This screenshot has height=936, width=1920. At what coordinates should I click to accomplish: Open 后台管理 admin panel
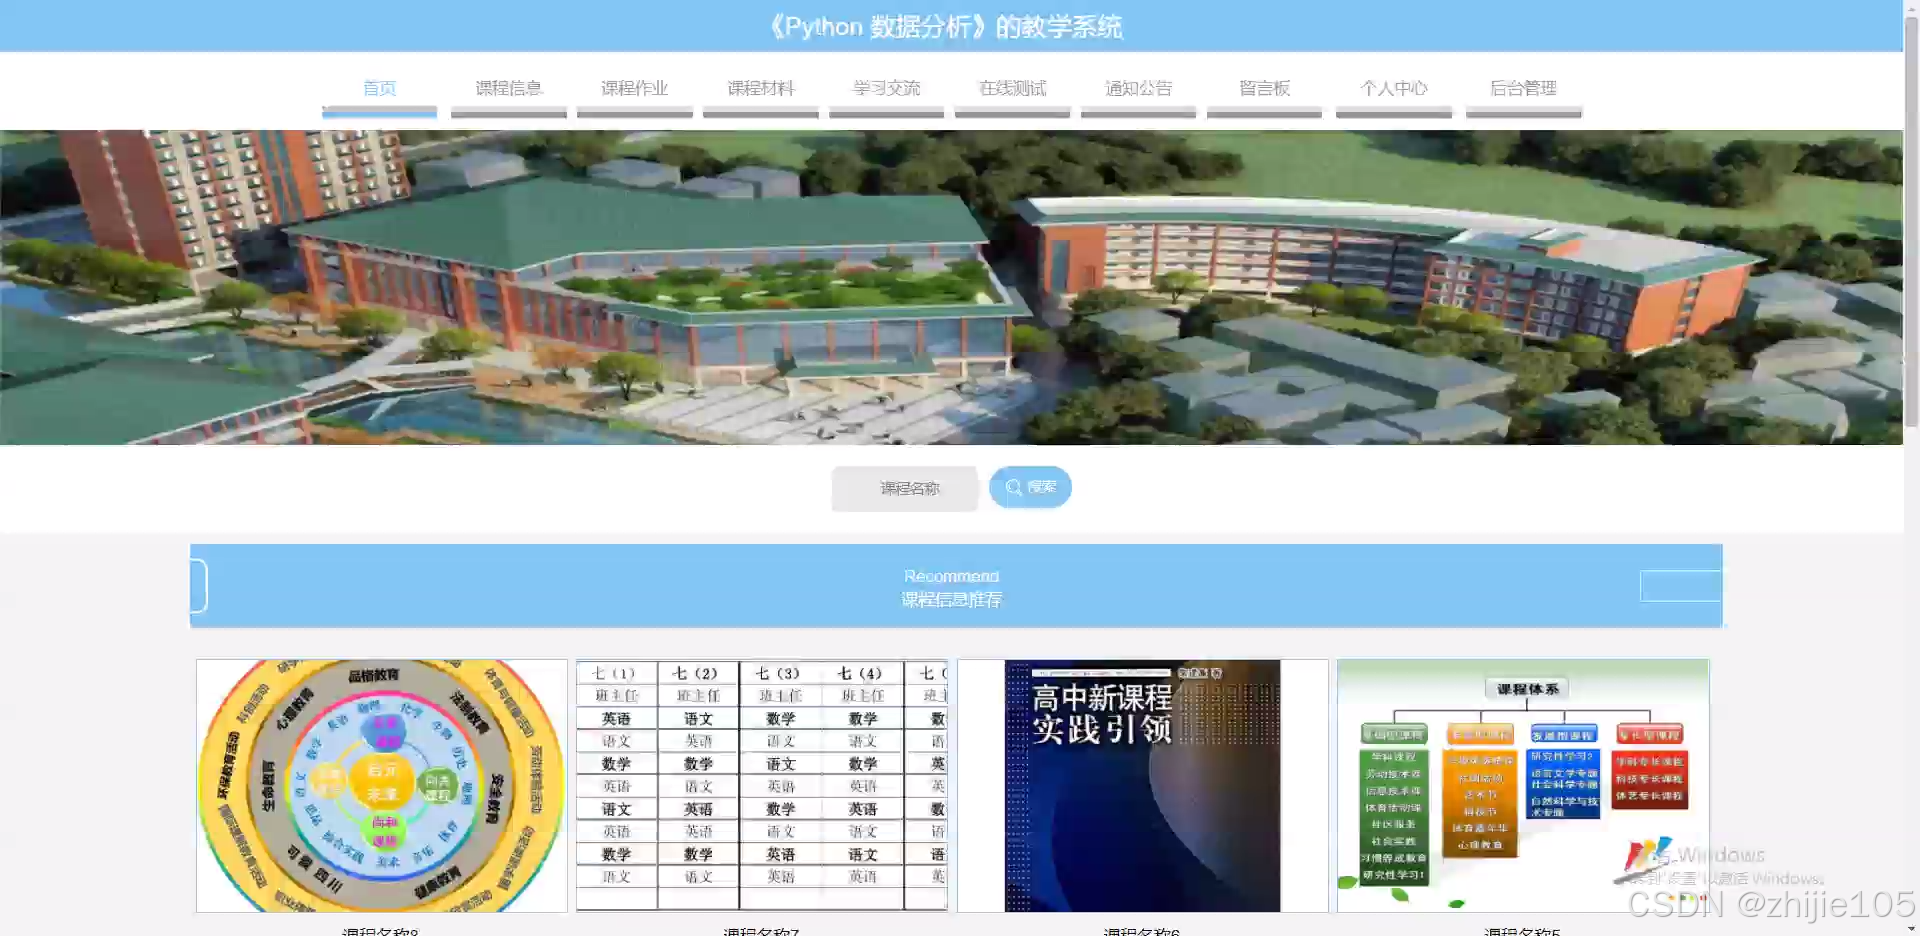1523,88
